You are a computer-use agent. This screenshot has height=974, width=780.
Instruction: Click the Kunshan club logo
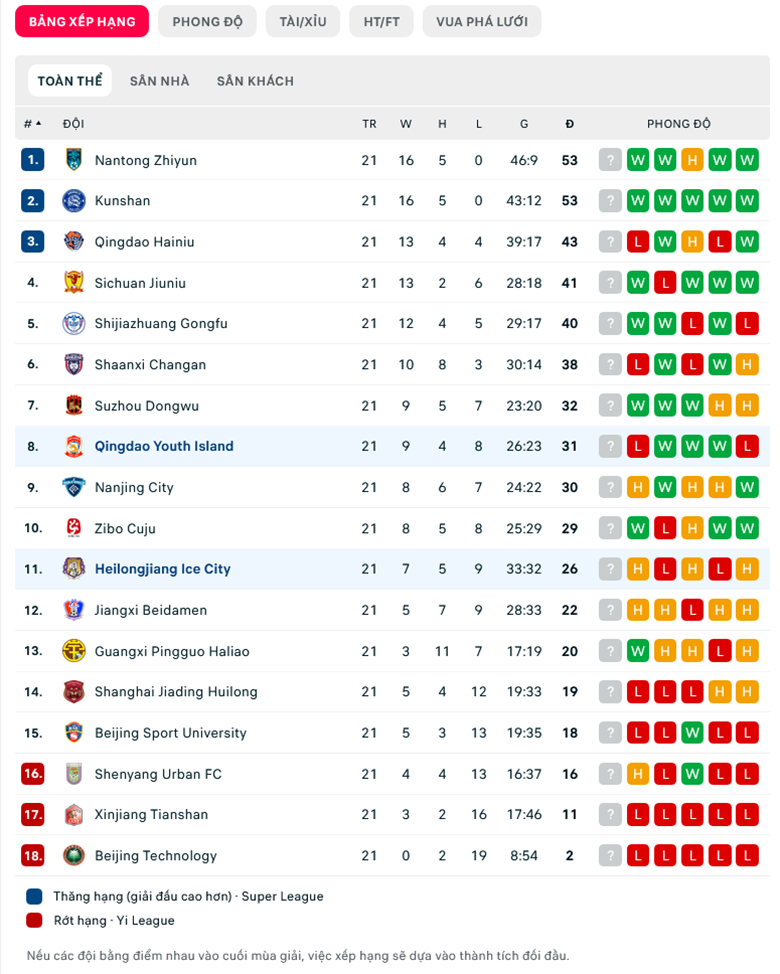(x=74, y=201)
